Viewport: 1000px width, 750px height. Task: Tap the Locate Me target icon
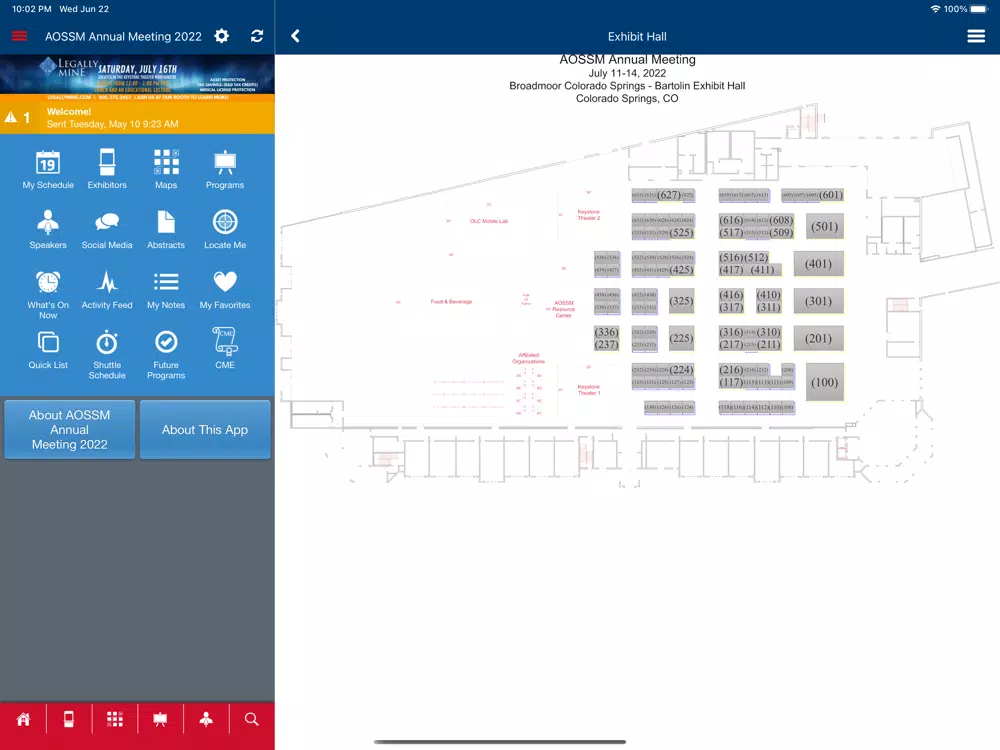225,222
